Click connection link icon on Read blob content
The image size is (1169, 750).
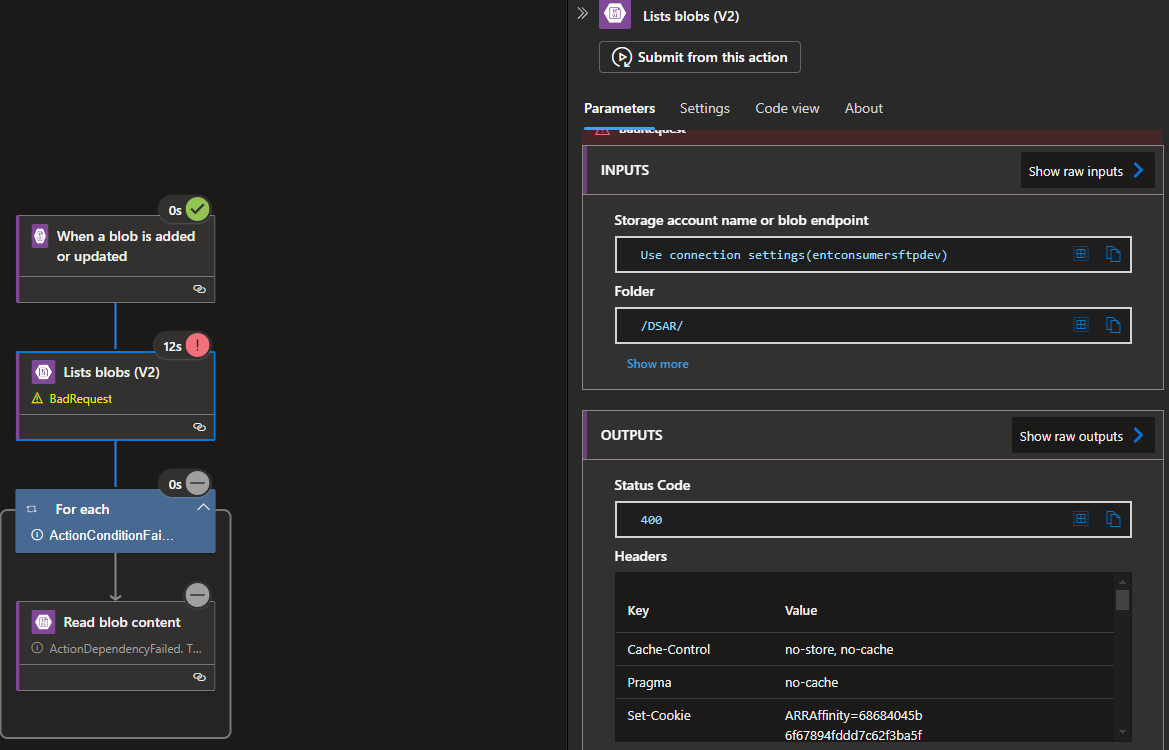pos(199,677)
